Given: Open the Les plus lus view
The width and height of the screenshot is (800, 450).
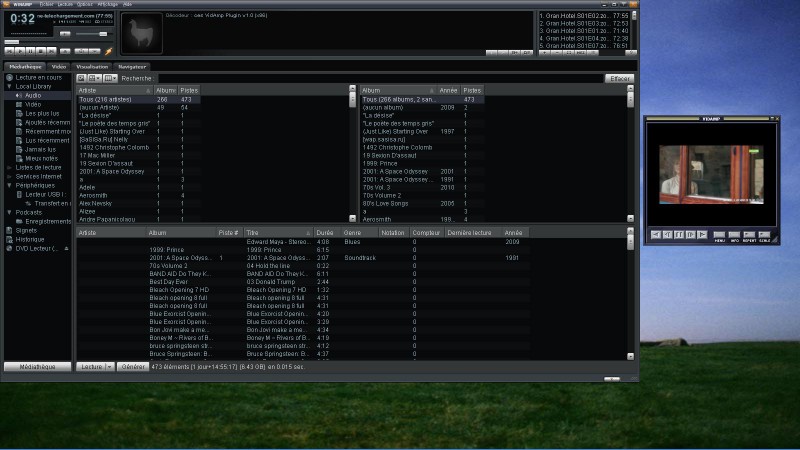Looking at the screenshot, I should (x=42, y=114).
